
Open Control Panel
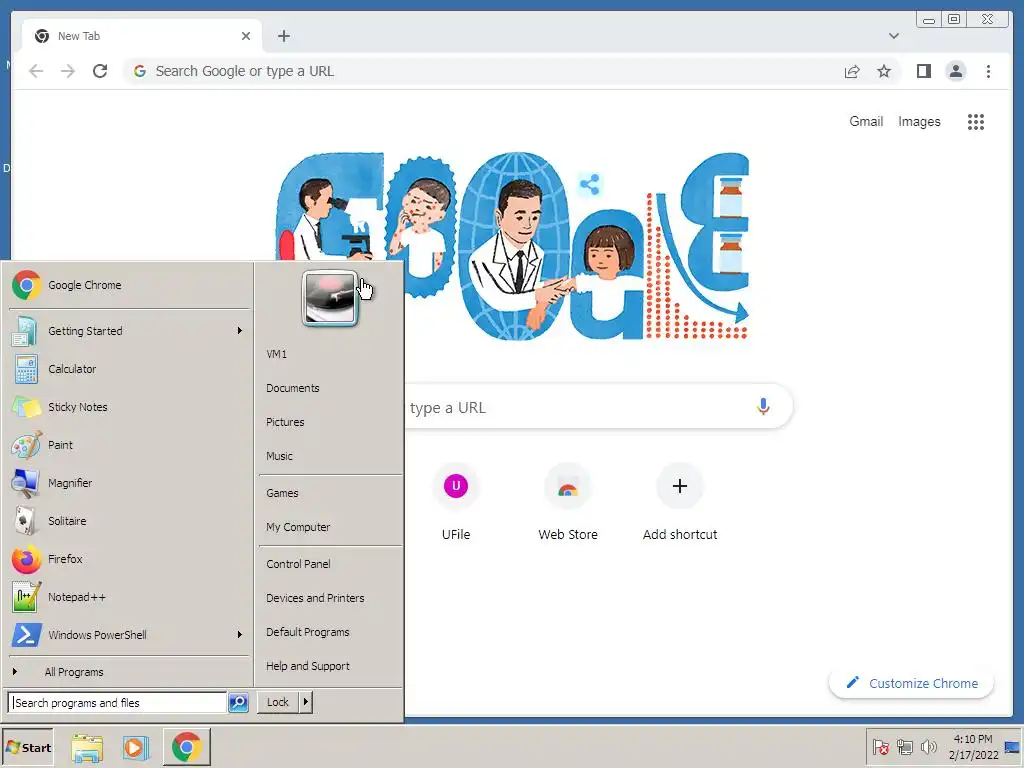pyautogui.click(x=330, y=564)
